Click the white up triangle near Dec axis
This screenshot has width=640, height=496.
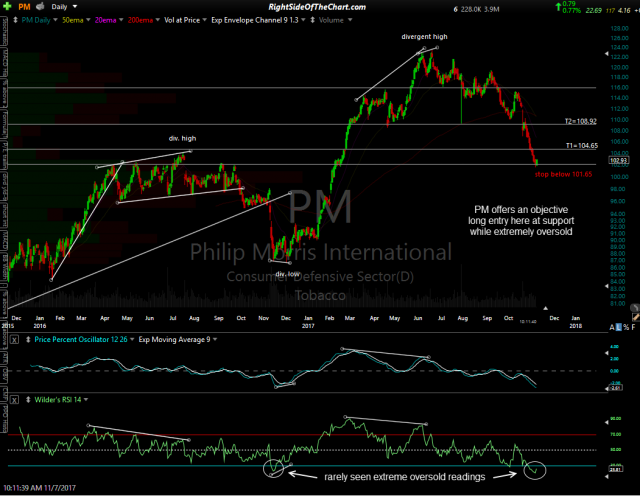545,308
